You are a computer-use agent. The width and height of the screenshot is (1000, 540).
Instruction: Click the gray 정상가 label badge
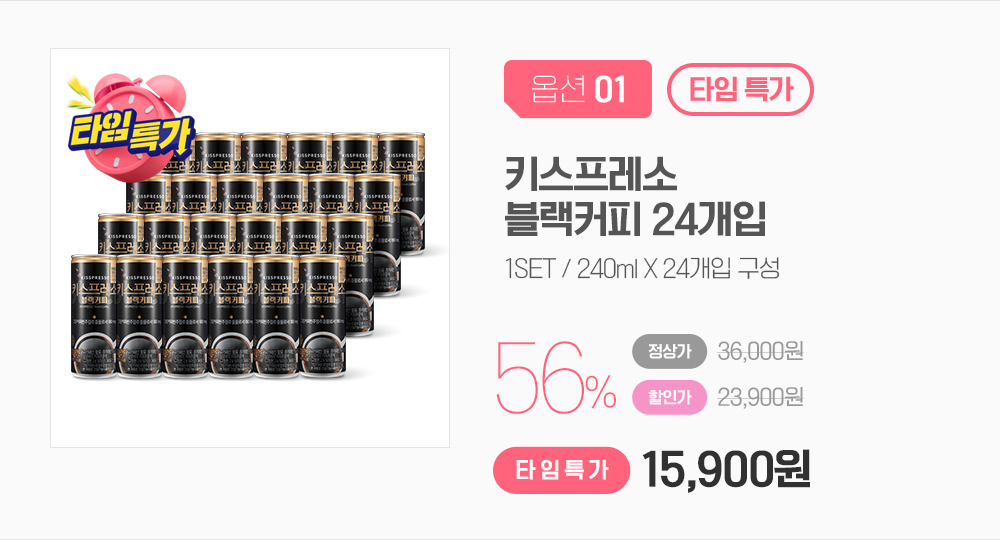click(x=670, y=351)
